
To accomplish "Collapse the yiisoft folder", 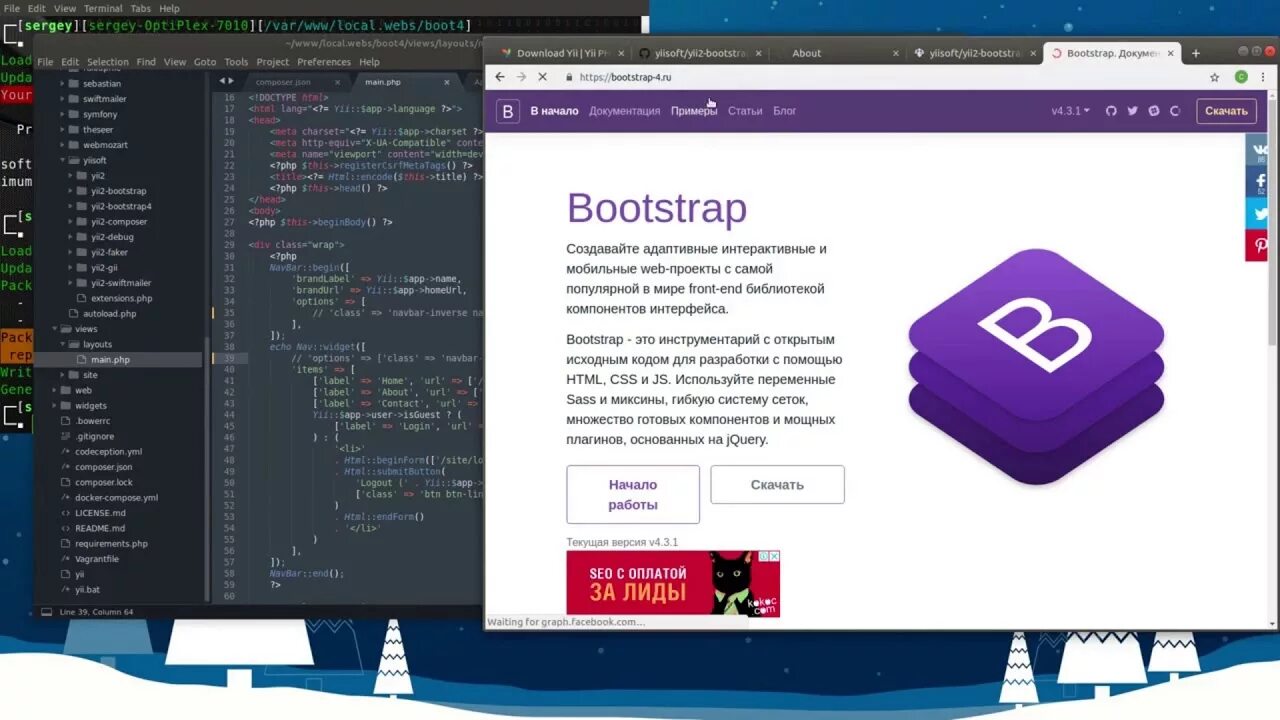I will [63, 160].
